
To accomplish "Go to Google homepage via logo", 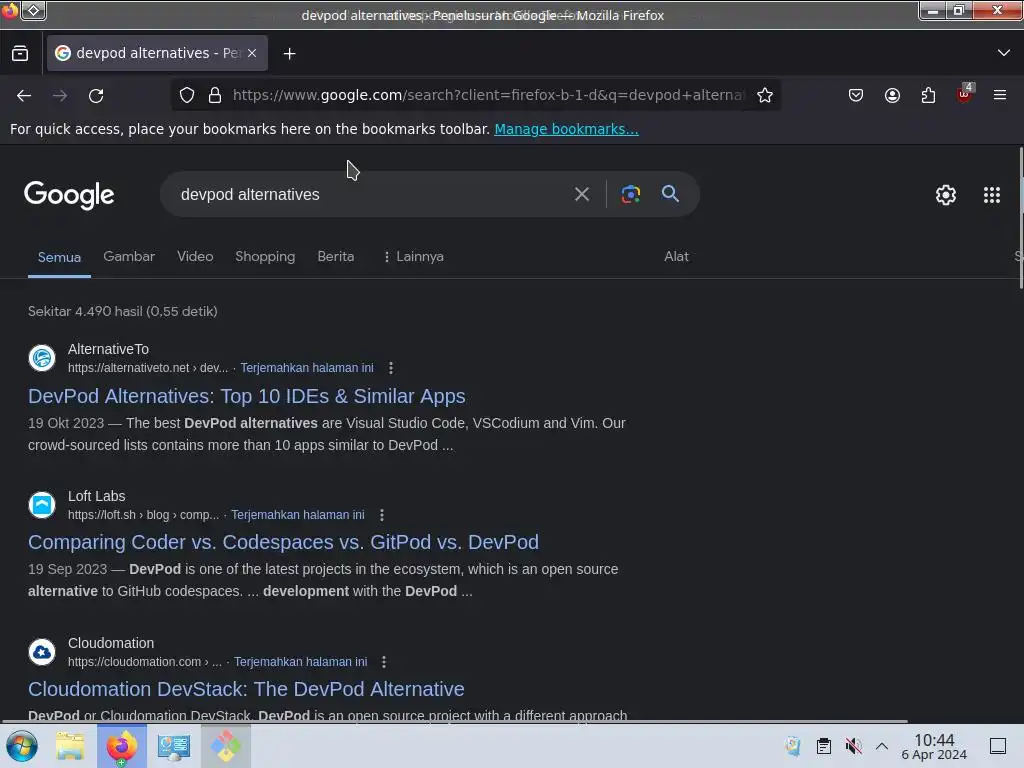I will [69, 195].
